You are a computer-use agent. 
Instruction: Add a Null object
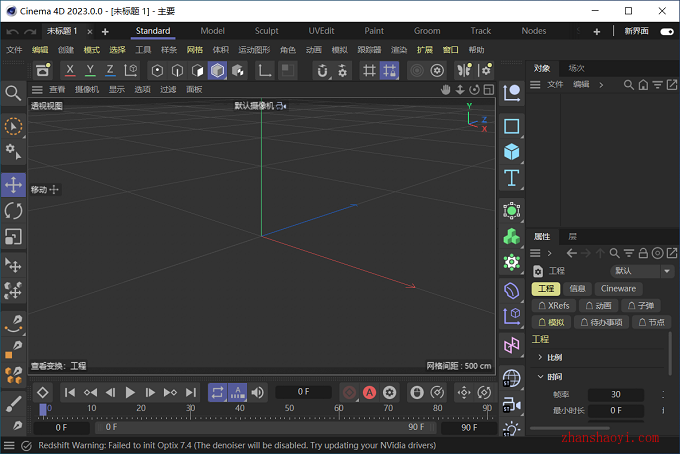click(x=512, y=93)
